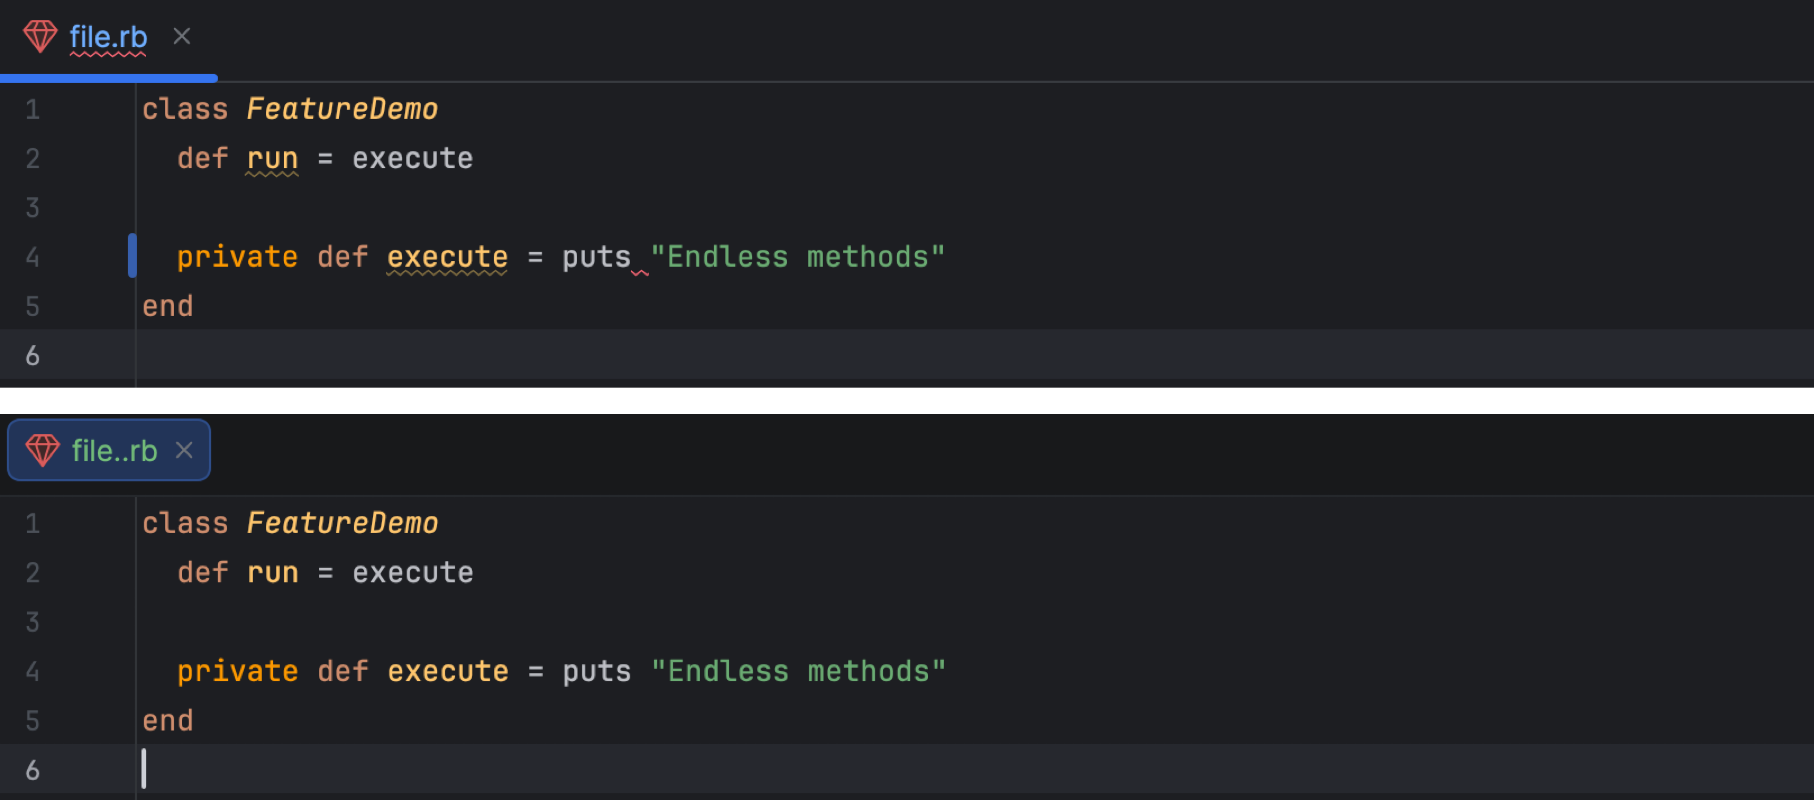The width and height of the screenshot is (1814, 800).
Task: Place cursor on 'FeatureDemo' class name in top editor
Action: tap(342, 108)
